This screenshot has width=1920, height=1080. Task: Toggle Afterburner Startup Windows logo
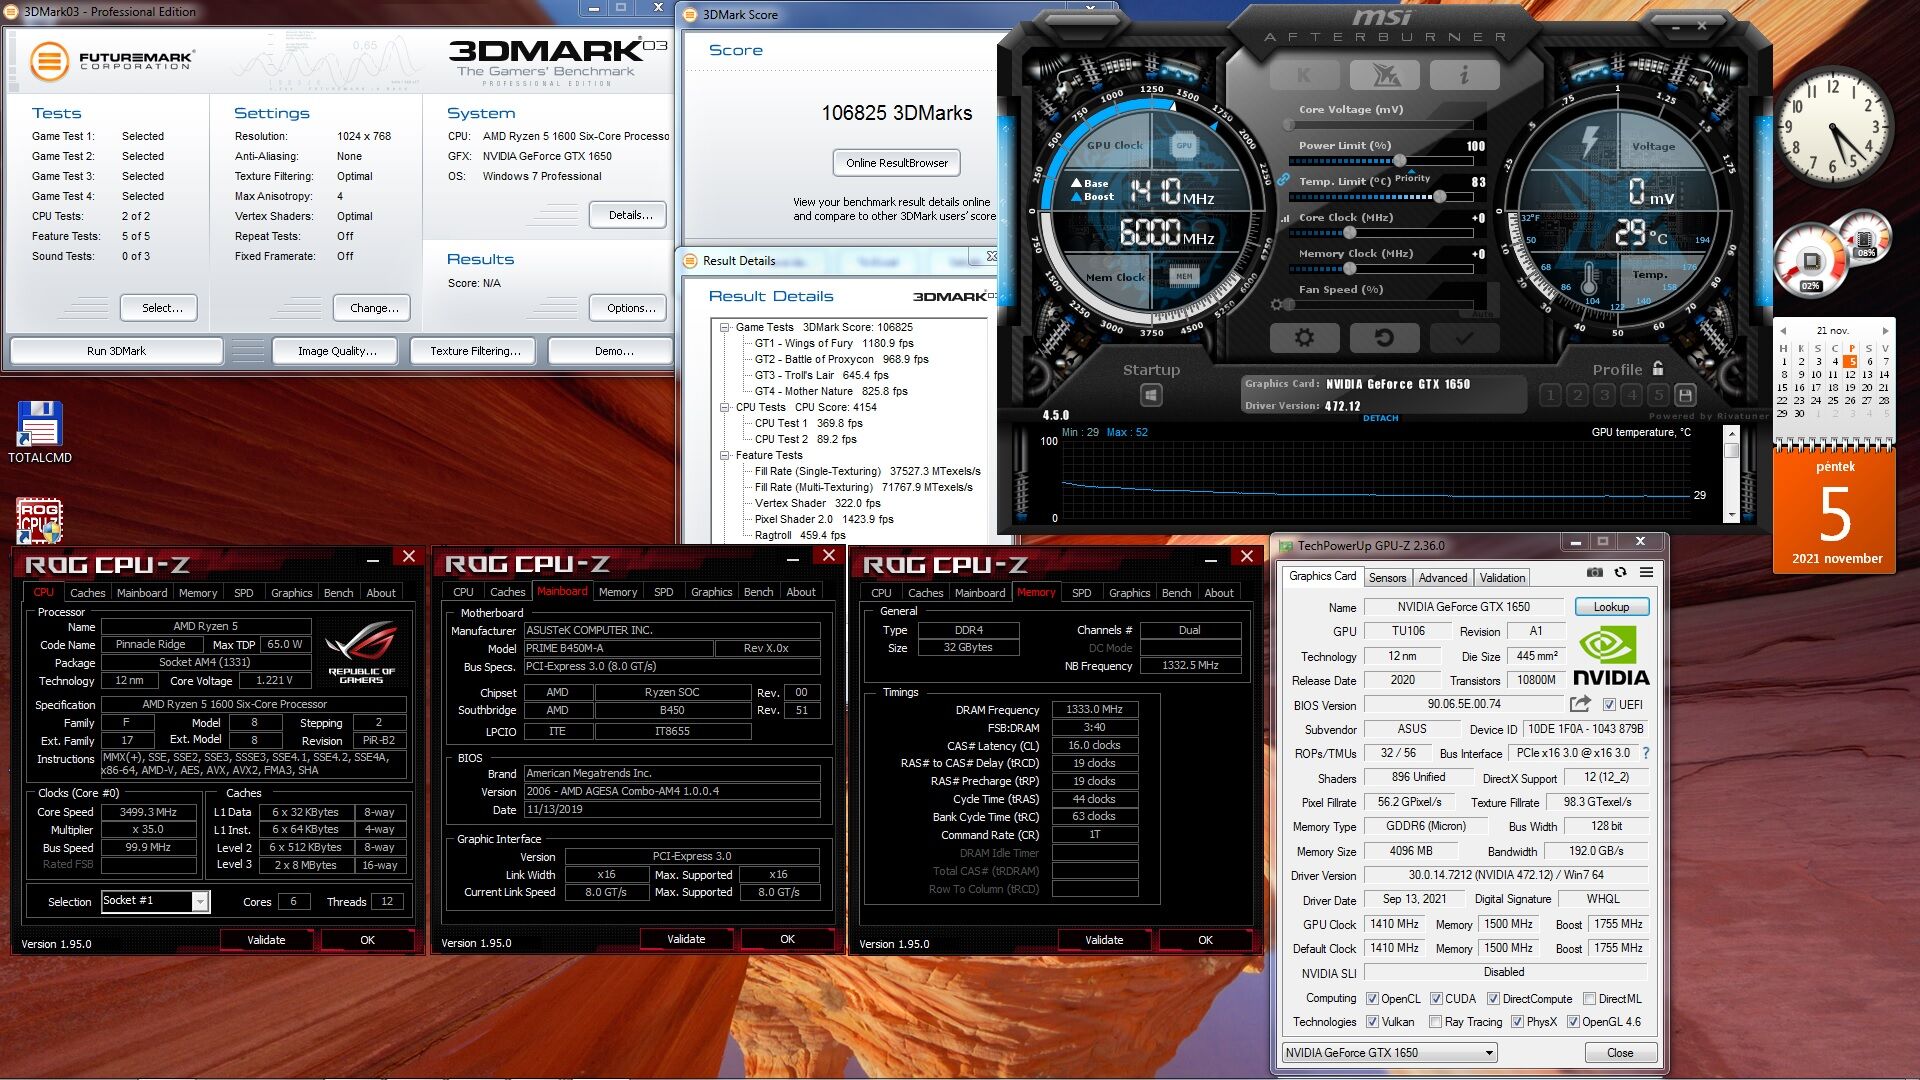[x=1151, y=396]
